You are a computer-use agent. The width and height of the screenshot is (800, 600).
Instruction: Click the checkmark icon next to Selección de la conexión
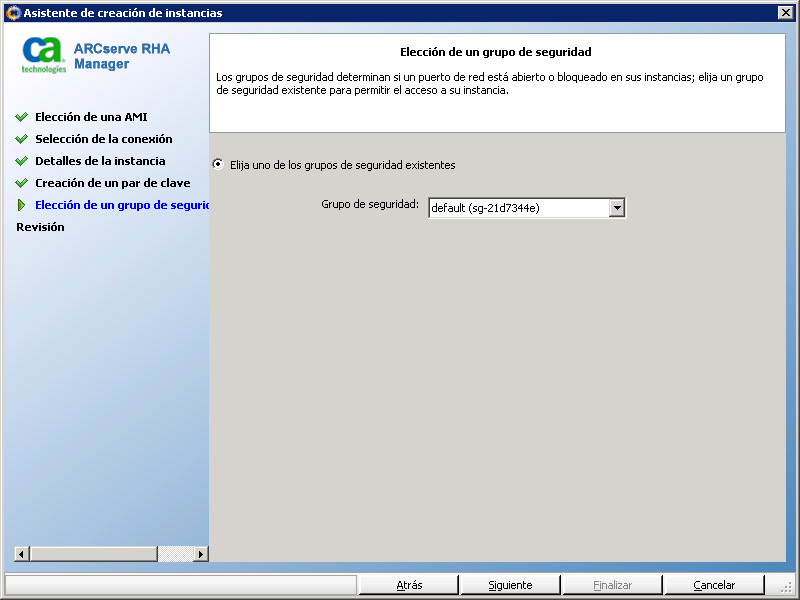click(x=22, y=139)
